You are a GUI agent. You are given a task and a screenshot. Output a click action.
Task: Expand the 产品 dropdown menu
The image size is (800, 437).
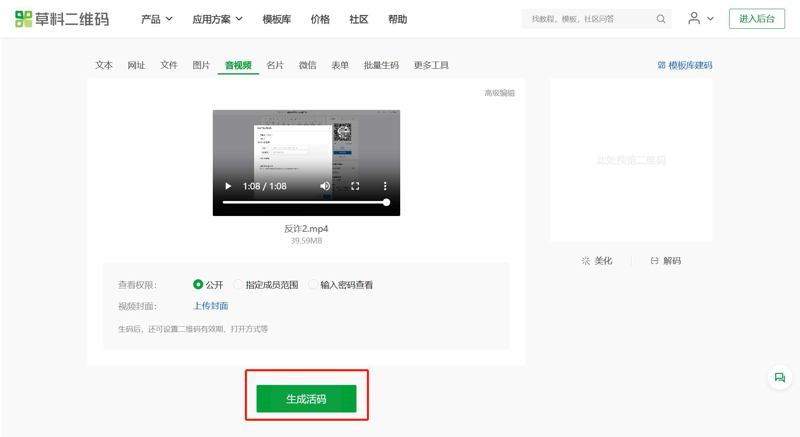coord(157,19)
